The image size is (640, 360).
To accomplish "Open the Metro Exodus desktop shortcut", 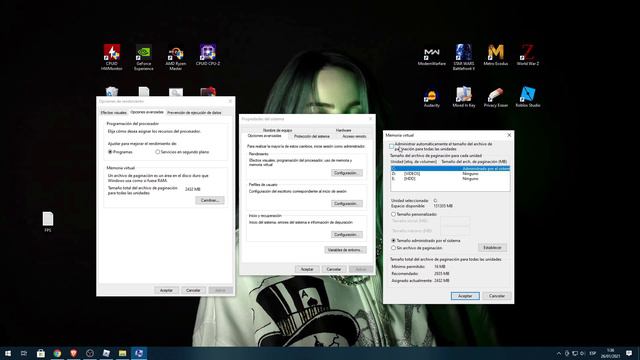I will (x=496, y=55).
